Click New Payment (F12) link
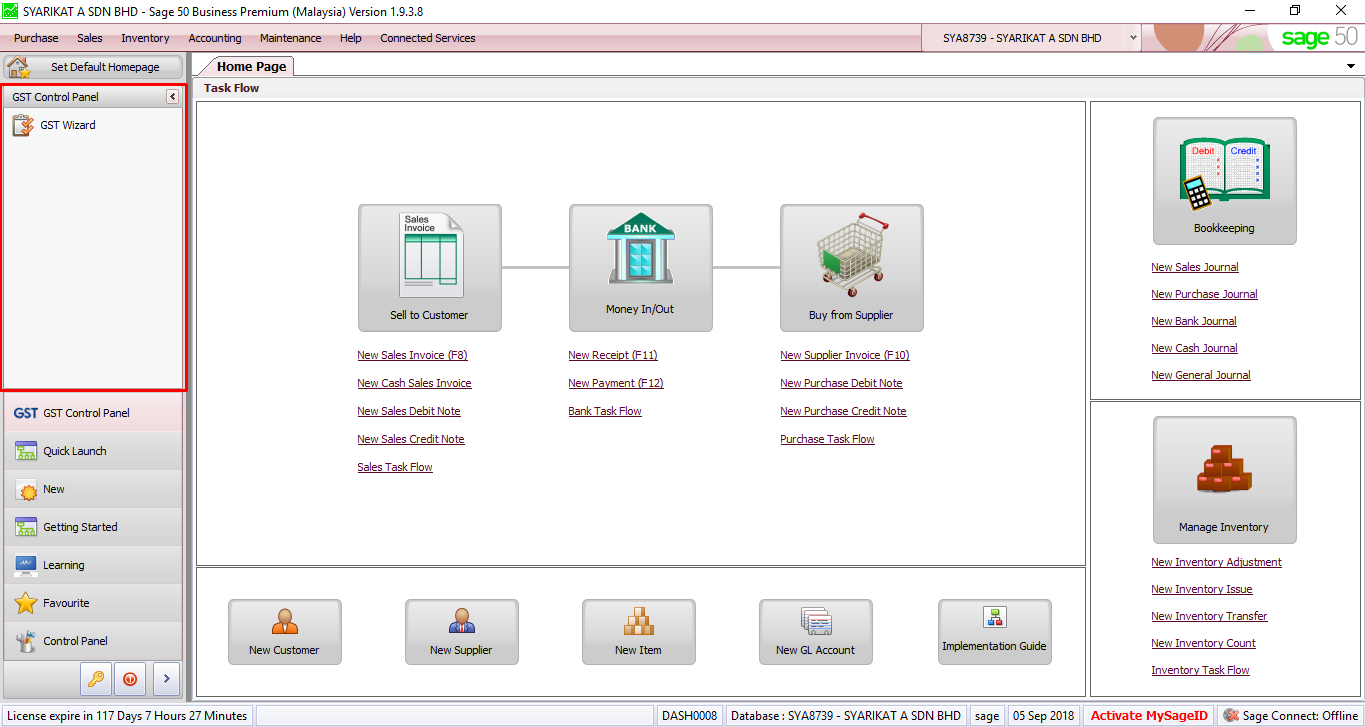The width and height of the screenshot is (1365, 727). pyautogui.click(x=616, y=383)
